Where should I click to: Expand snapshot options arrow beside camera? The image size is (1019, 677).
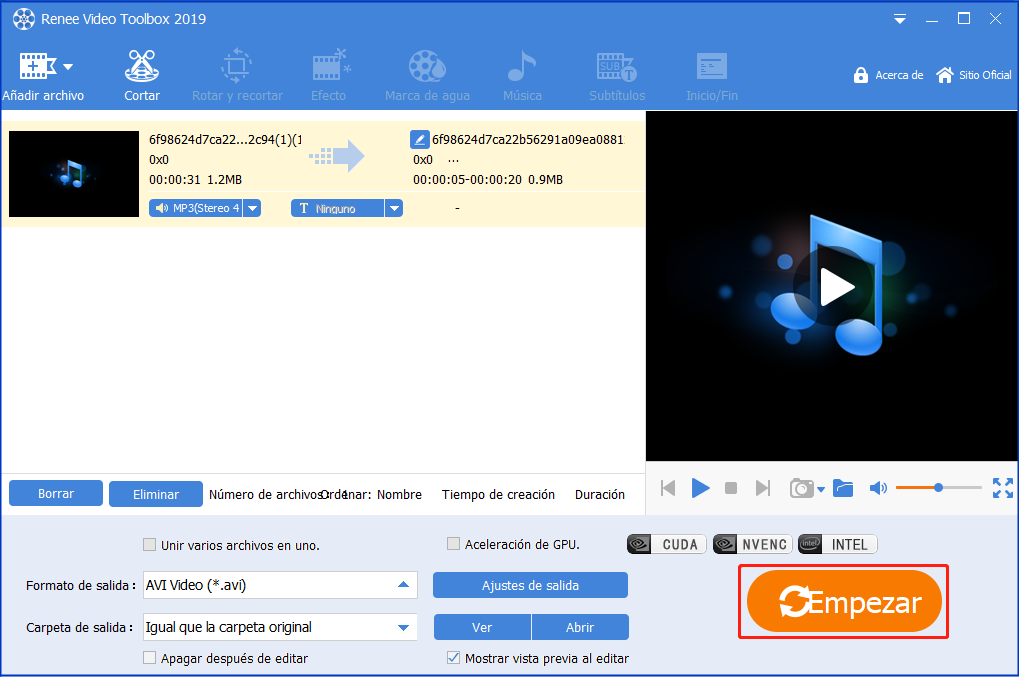821,489
